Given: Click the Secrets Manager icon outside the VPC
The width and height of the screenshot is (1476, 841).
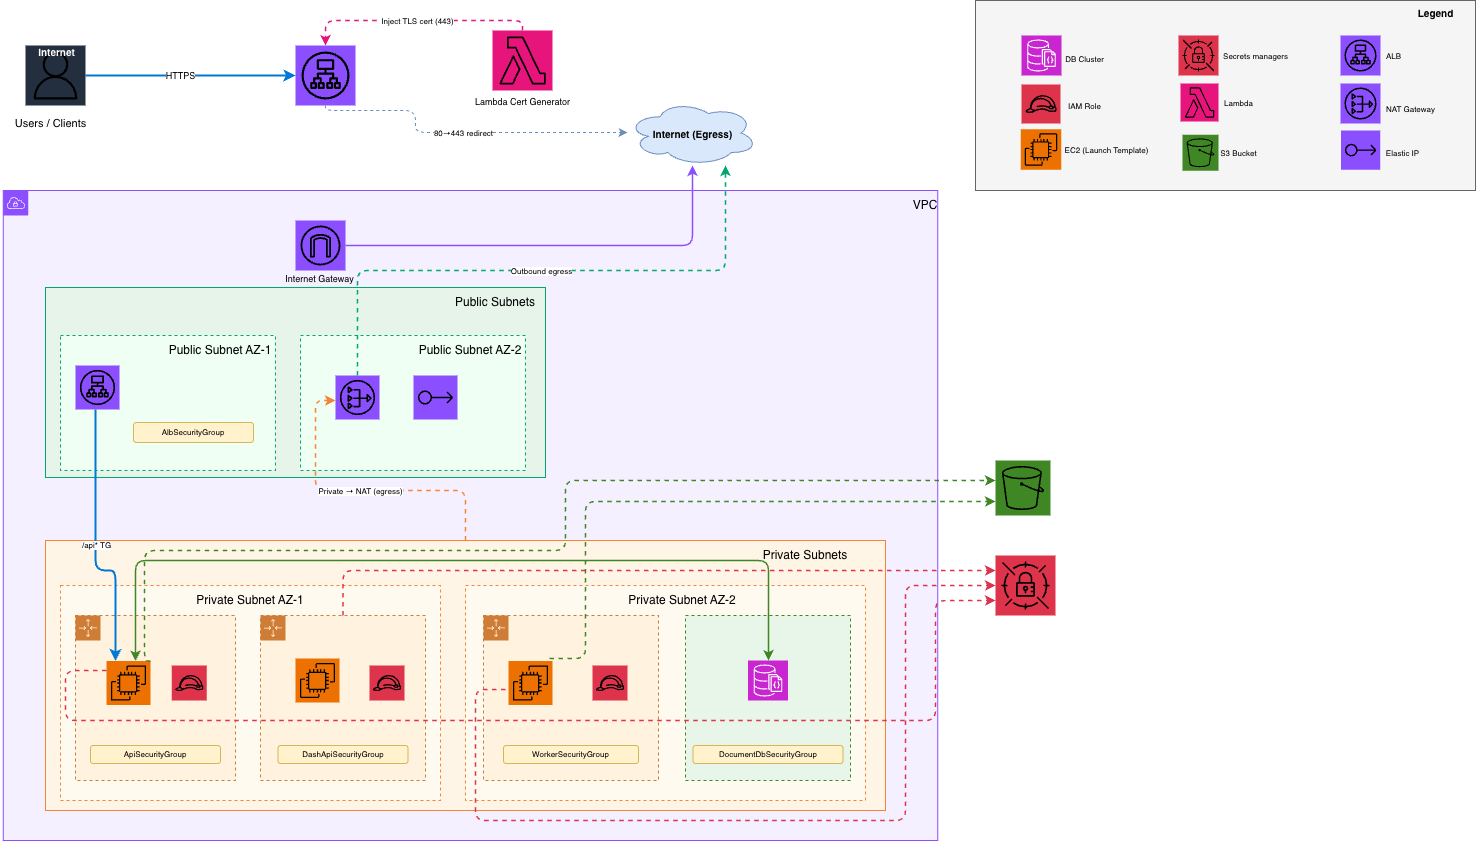Looking at the screenshot, I should tap(1025, 585).
